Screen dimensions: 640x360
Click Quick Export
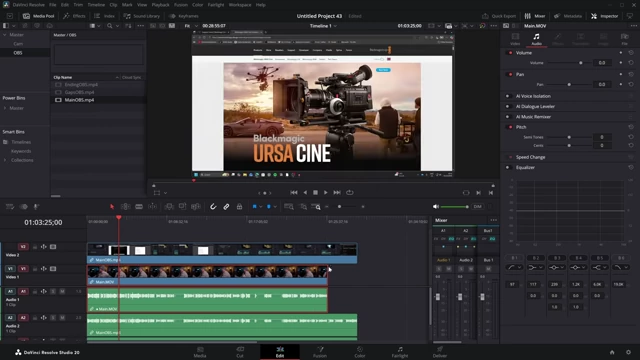(x=499, y=16)
